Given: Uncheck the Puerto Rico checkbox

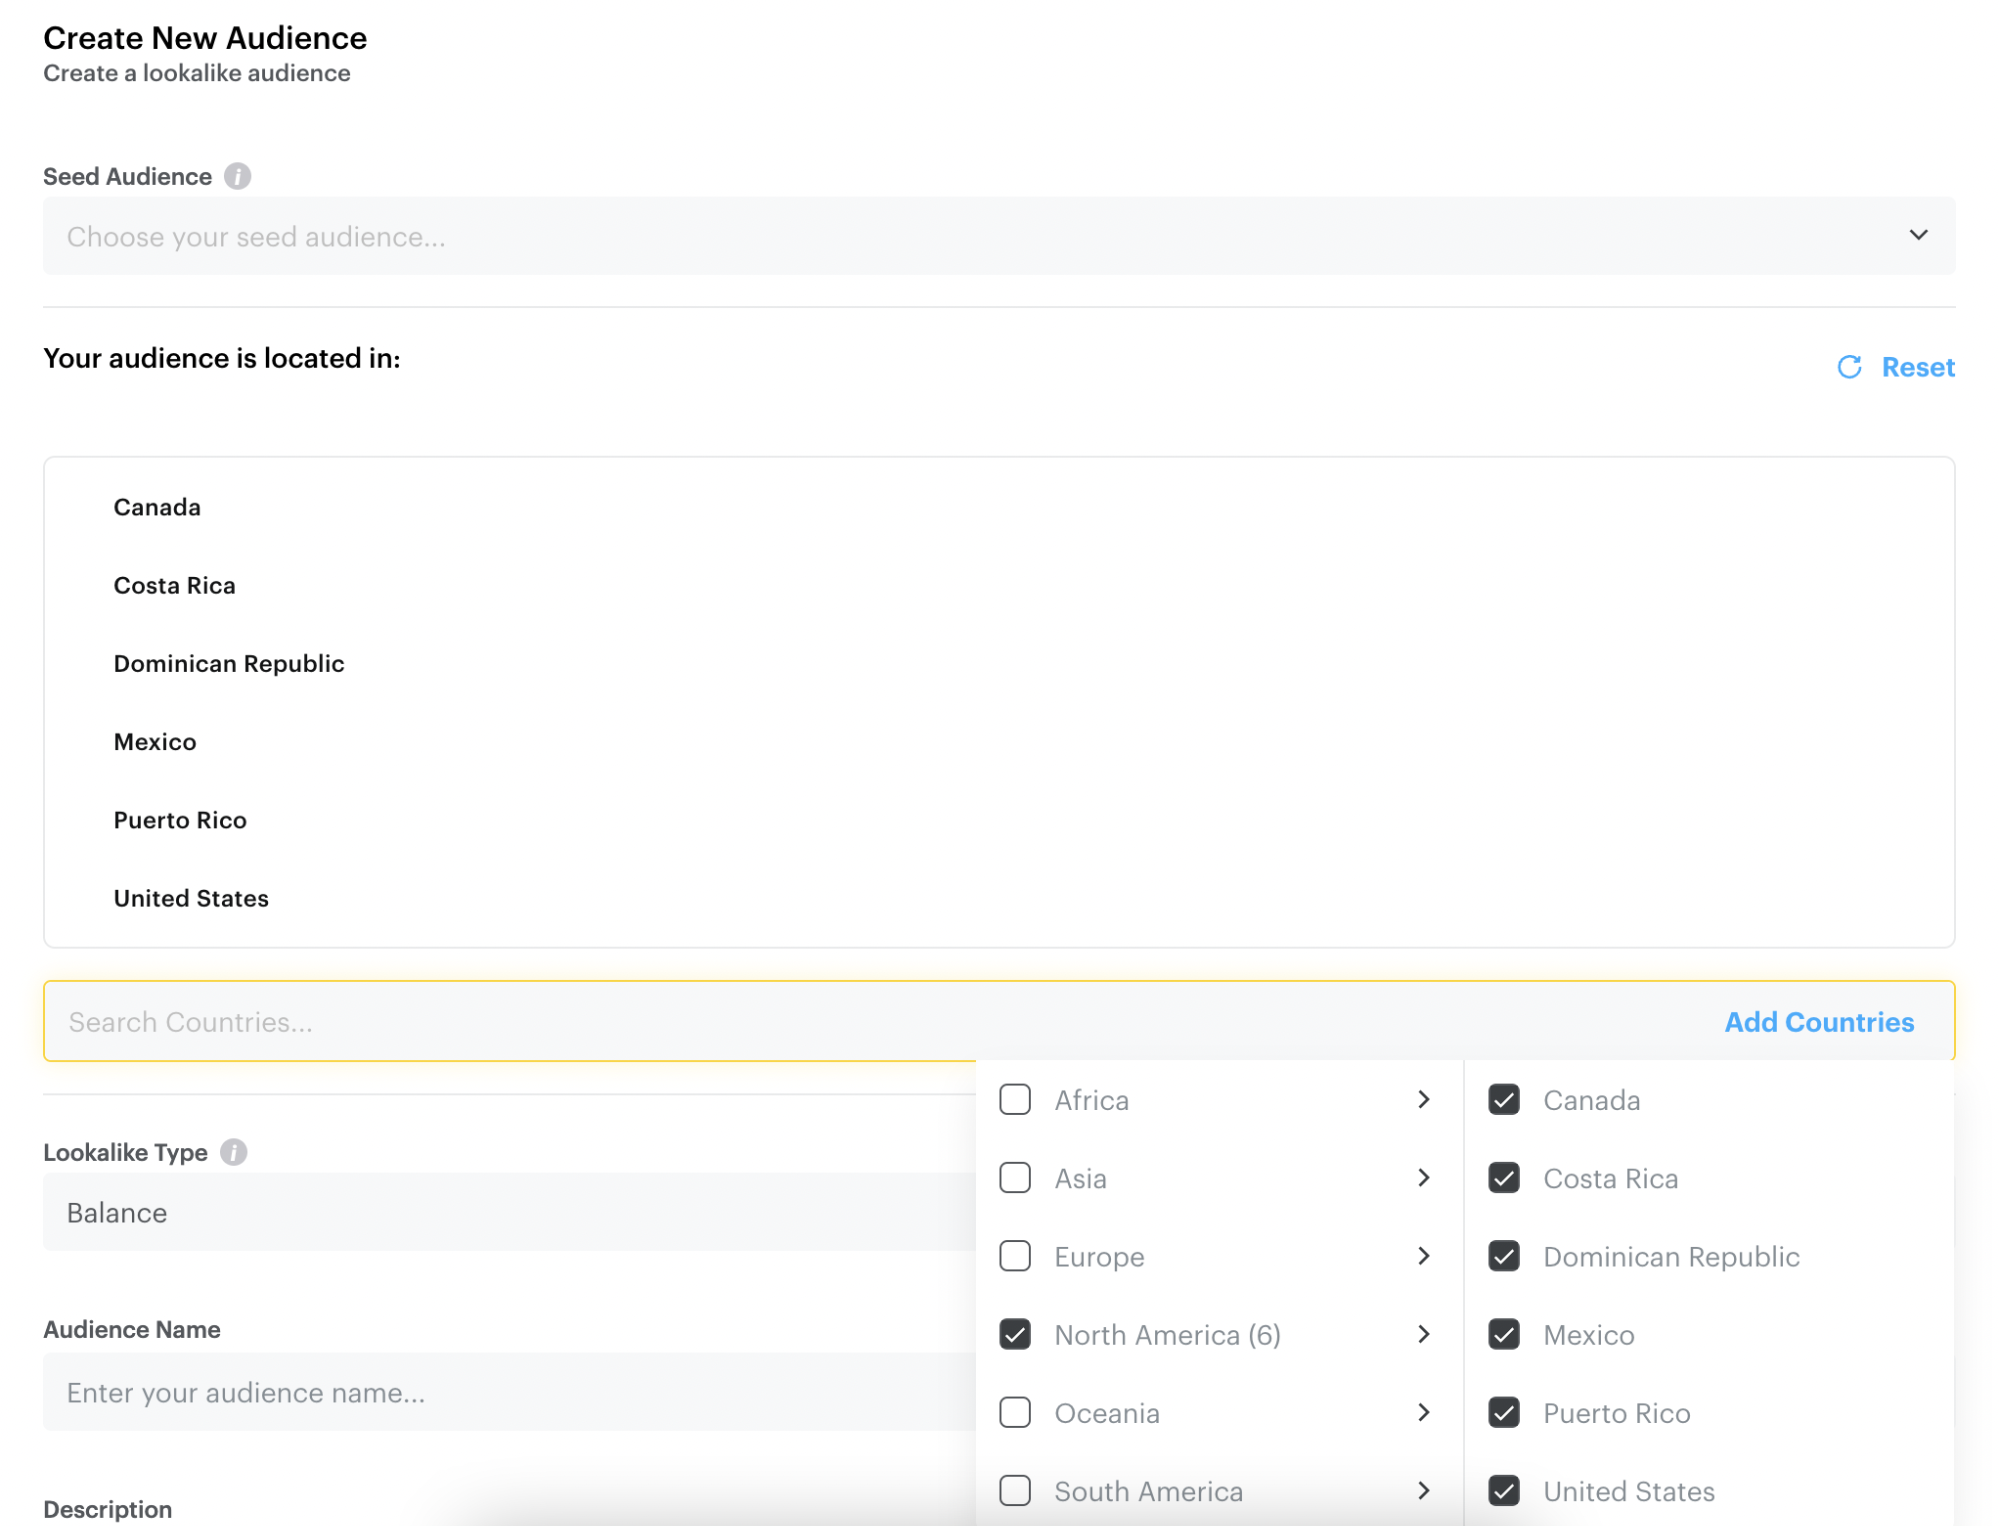Looking at the screenshot, I should (1503, 1413).
